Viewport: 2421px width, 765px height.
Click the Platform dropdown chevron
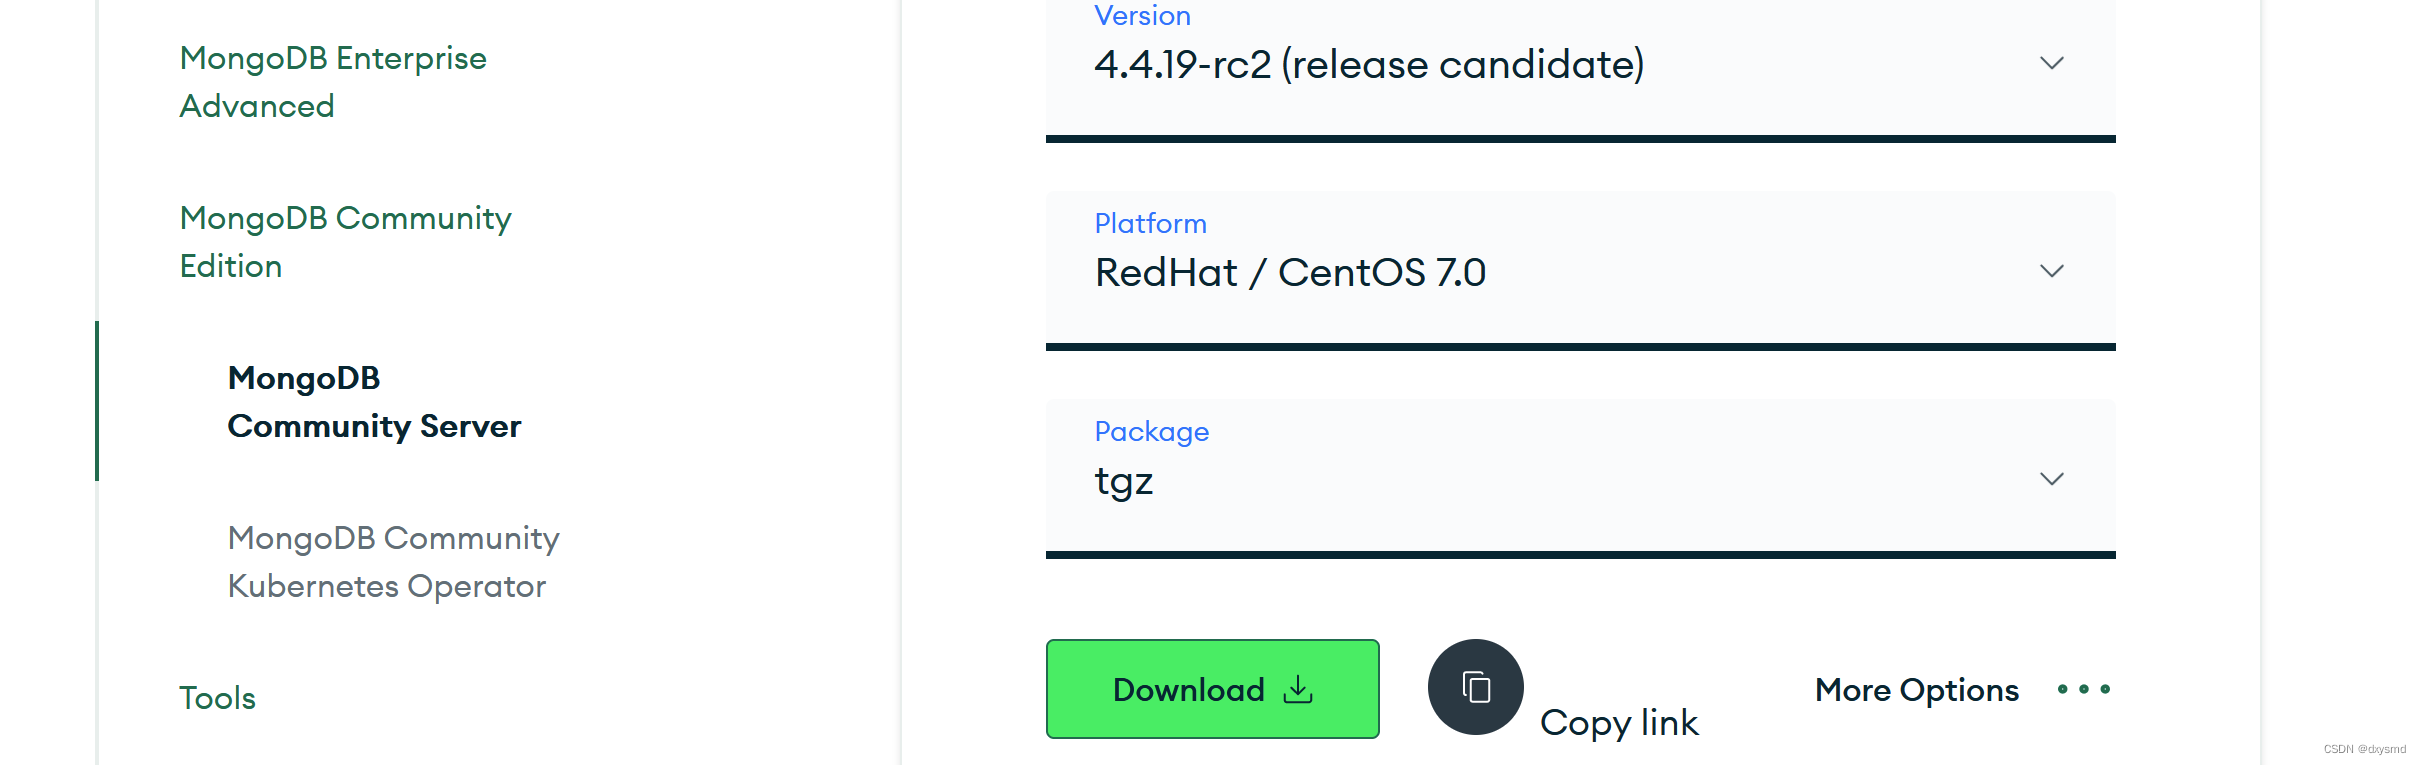(2052, 271)
